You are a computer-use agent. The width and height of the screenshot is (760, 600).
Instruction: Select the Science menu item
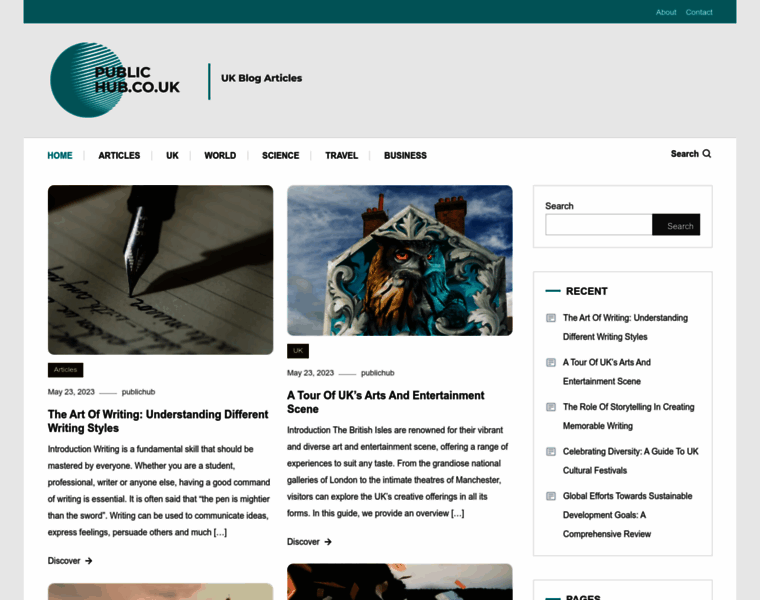tap(281, 156)
